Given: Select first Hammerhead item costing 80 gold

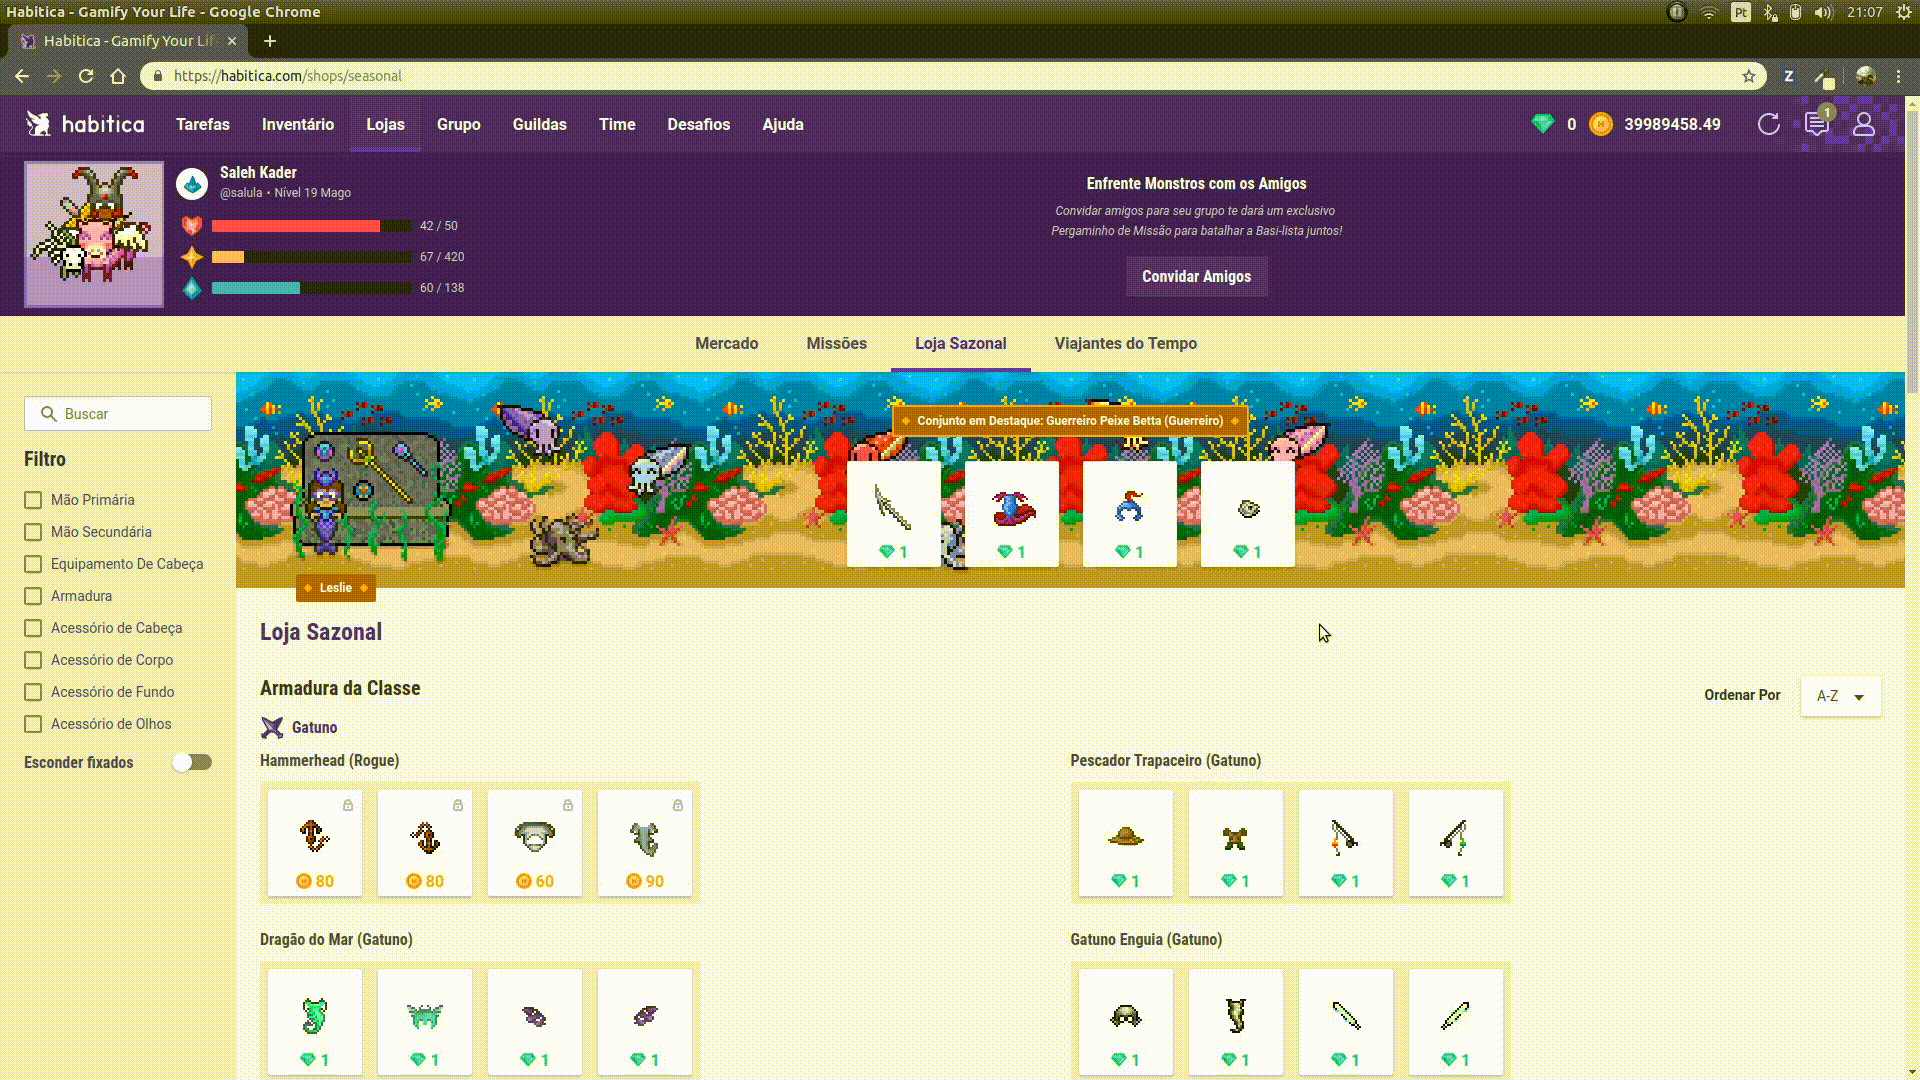Looking at the screenshot, I should 315,843.
